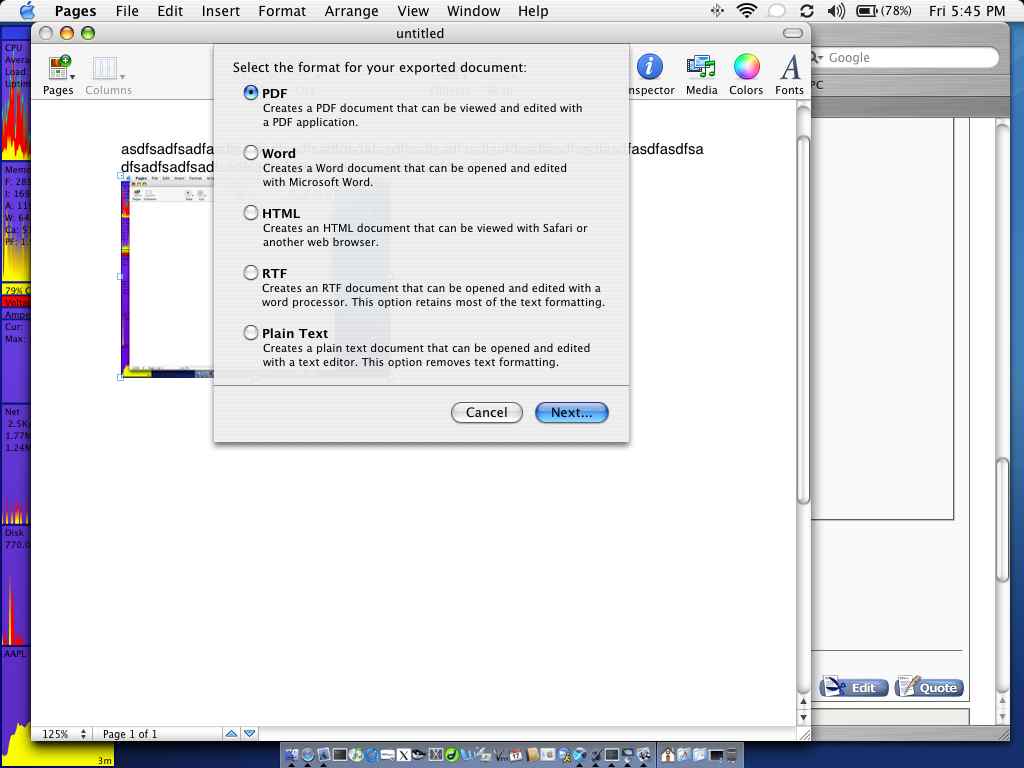Expand the Columns dropdown arrow
The image size is (1024, 768).
pyautogui.click(x=122, y=77)
